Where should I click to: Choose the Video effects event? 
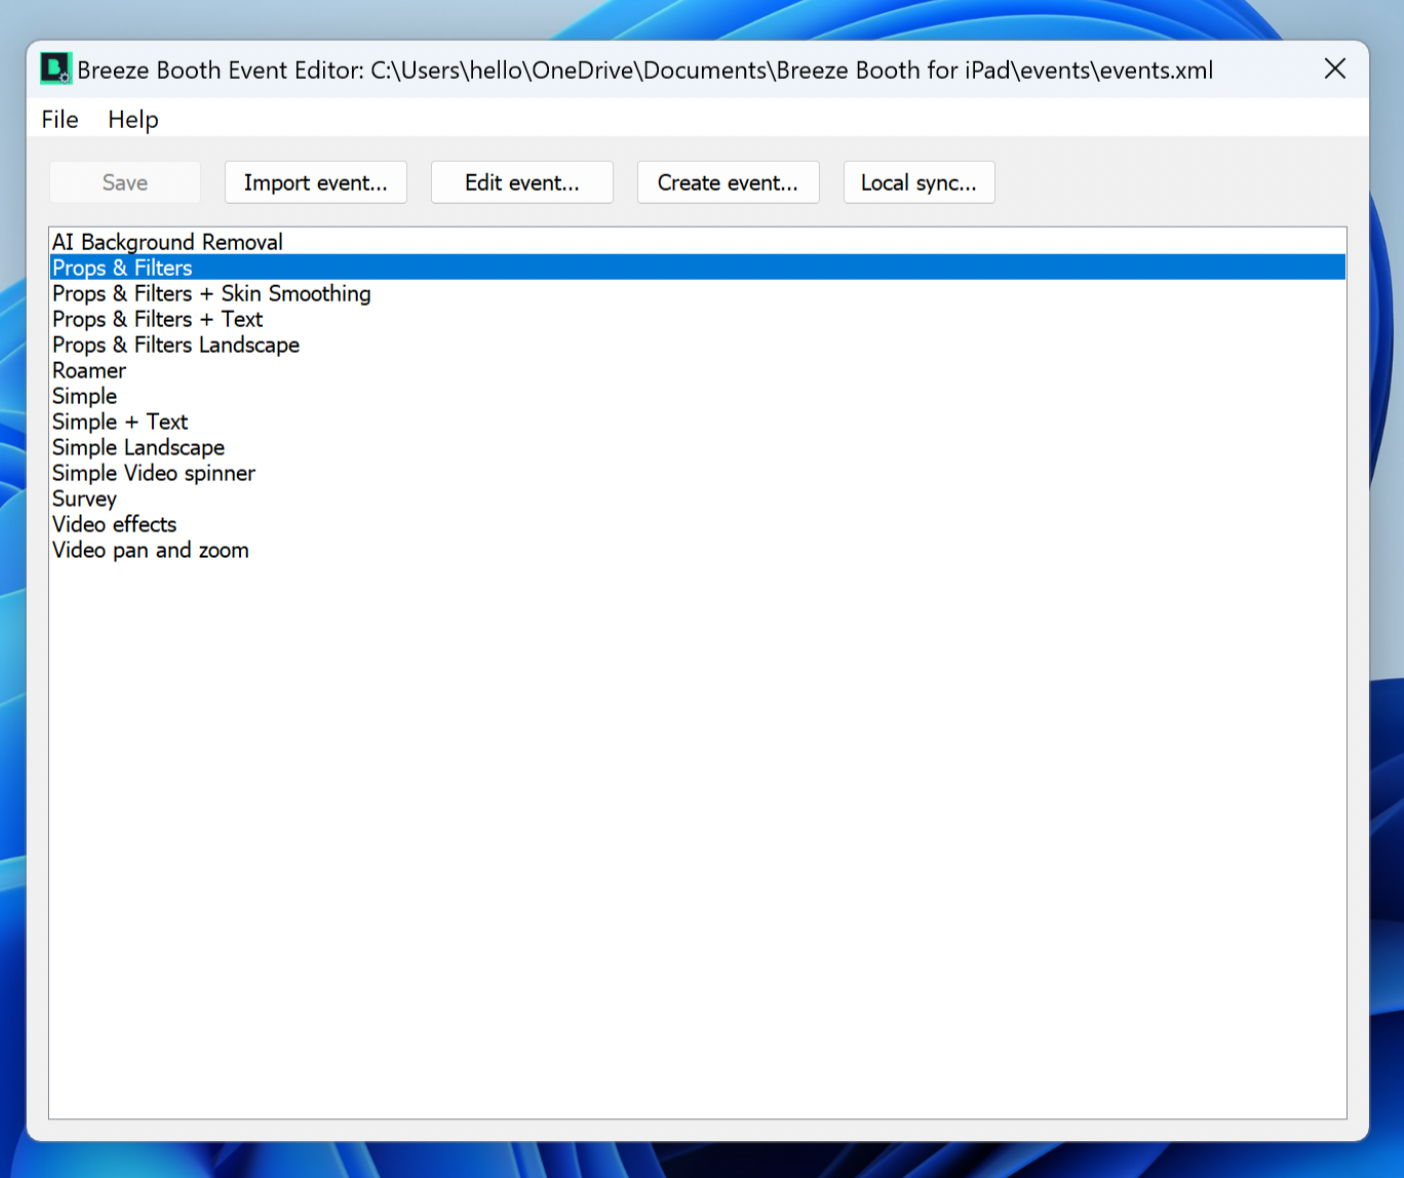click(x=114, y=525)
